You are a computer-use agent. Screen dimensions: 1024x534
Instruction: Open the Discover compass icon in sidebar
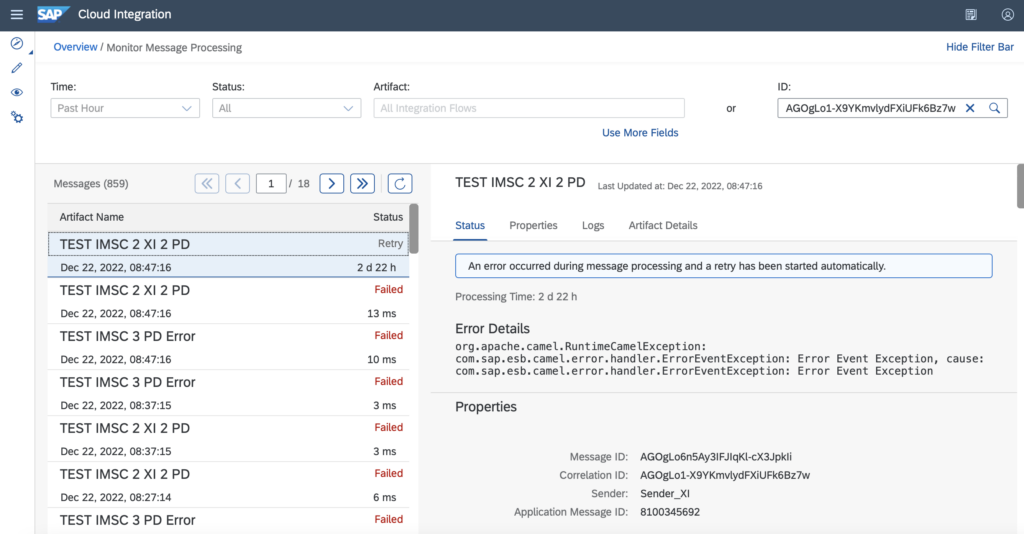pyautogui.click(x=17, y=43)
